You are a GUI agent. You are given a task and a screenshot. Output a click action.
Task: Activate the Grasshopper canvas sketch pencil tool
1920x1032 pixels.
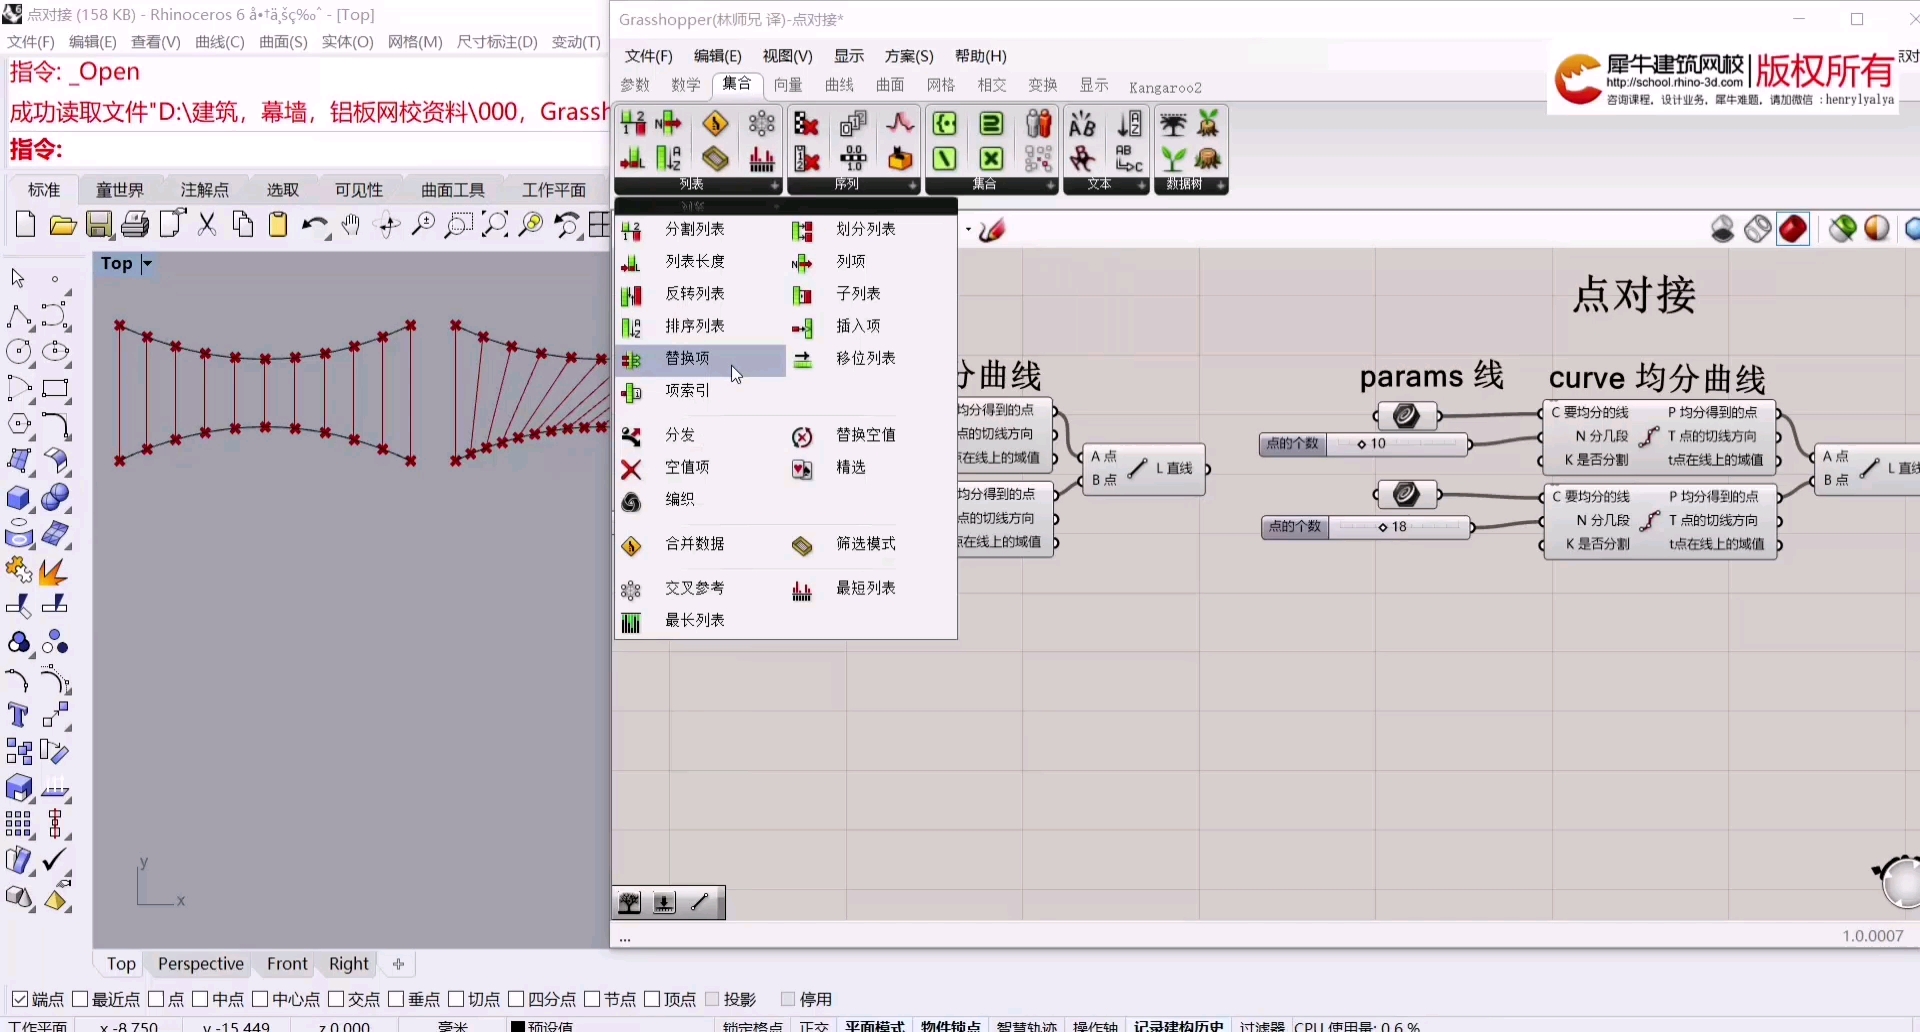pos(700,902)
